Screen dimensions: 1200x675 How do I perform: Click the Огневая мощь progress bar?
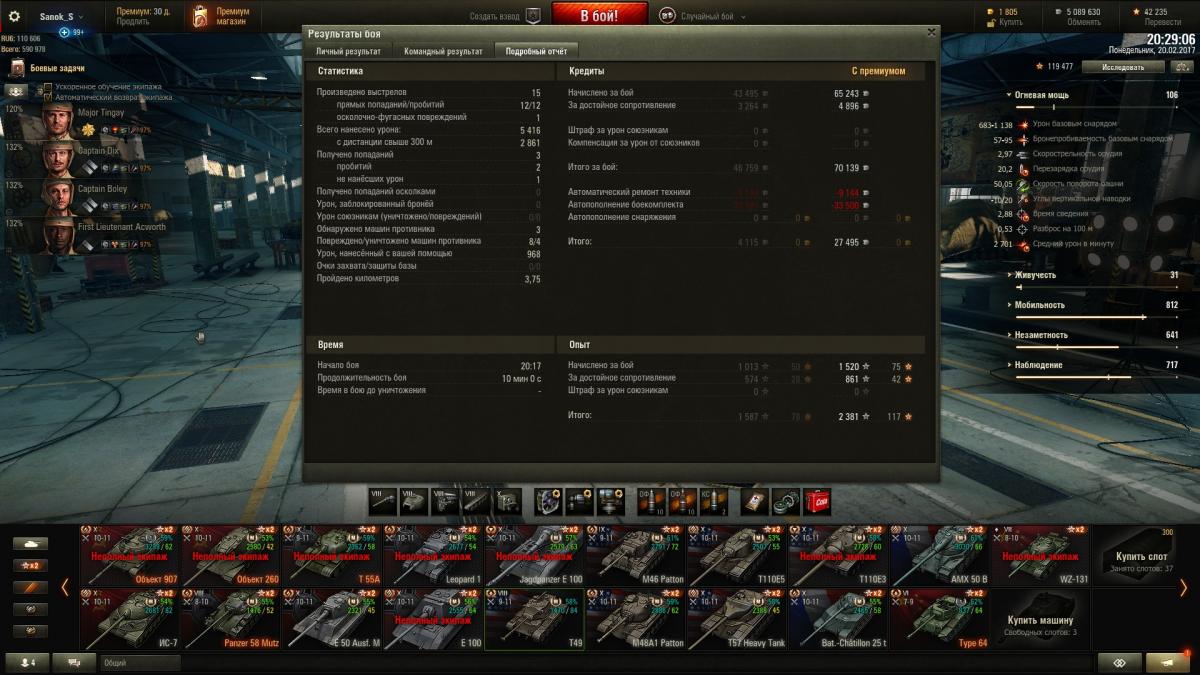click(x=1097, y=107)
